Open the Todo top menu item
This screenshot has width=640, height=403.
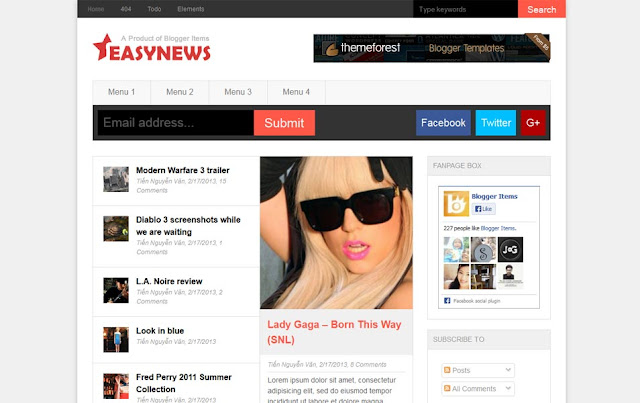coord(154,9)
